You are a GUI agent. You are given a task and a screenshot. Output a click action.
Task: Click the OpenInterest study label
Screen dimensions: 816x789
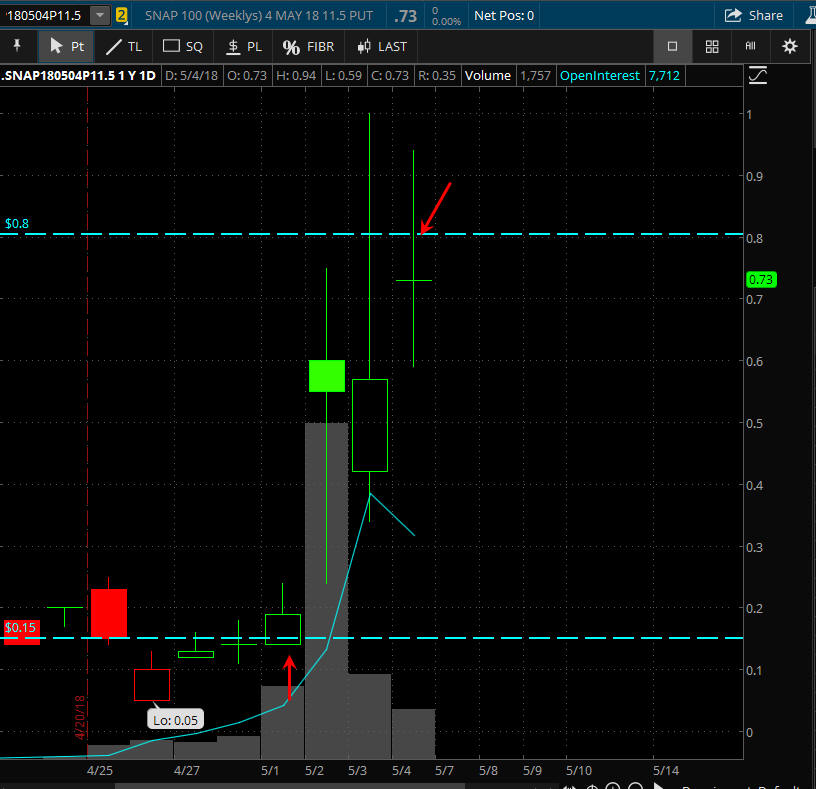(x=599, y=76)
